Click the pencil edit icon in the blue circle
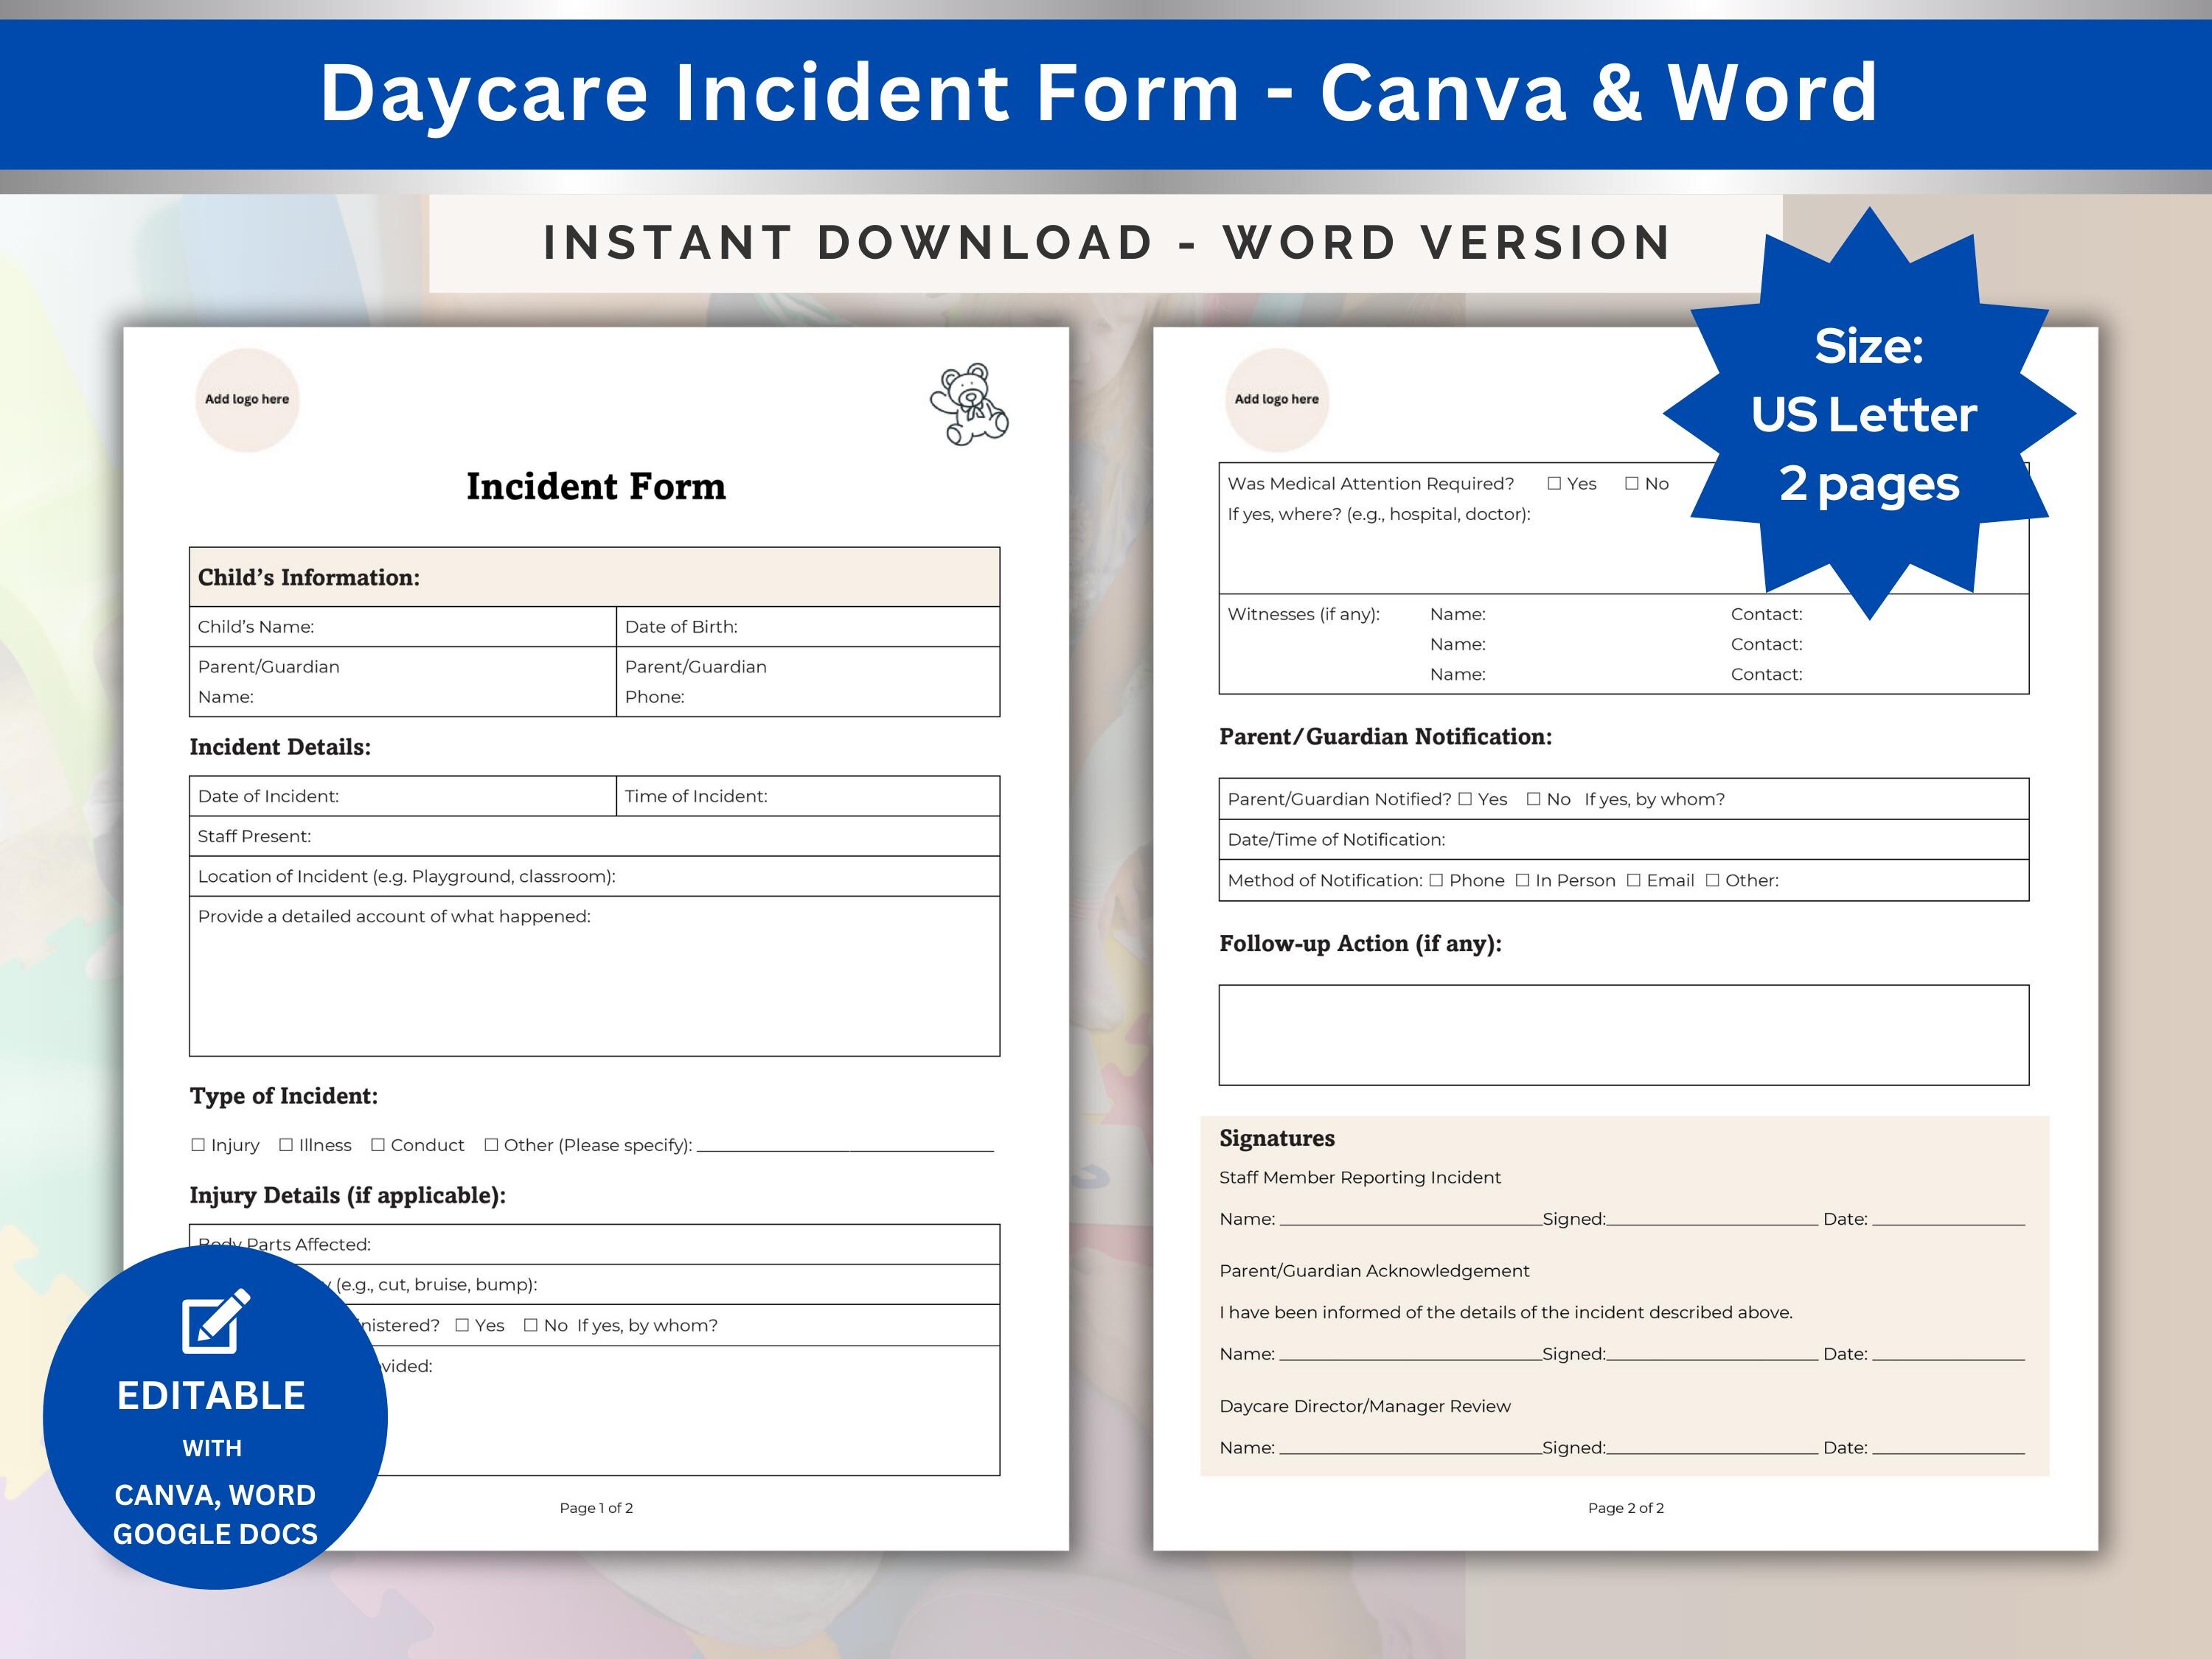Screen dimensions: 2212x1659 (x=213, y=1322)
